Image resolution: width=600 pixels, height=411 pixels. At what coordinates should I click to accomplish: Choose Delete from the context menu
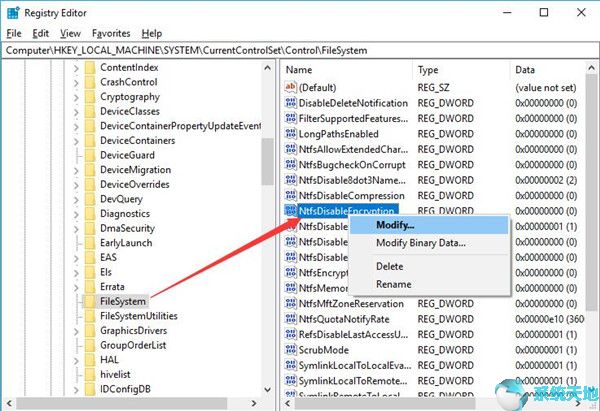pyautogui.click(x=429, y=266)
